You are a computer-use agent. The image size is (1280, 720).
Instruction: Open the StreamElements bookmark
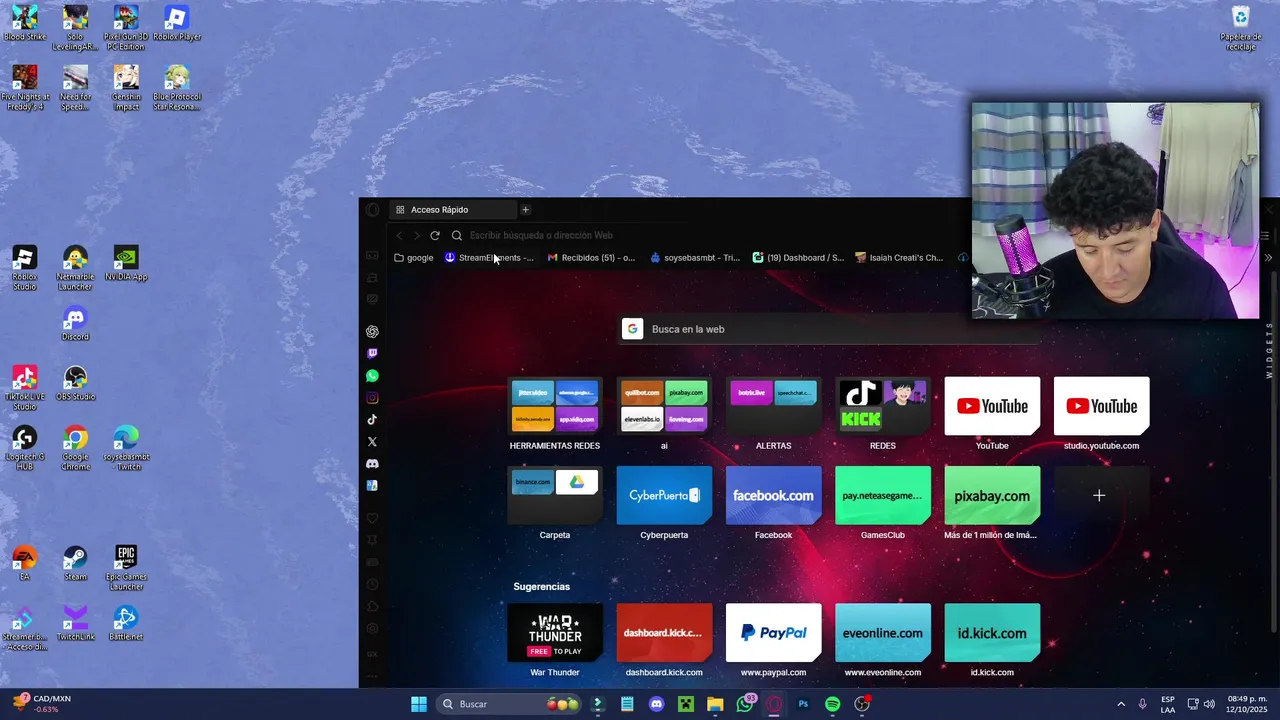click(489, 258)
